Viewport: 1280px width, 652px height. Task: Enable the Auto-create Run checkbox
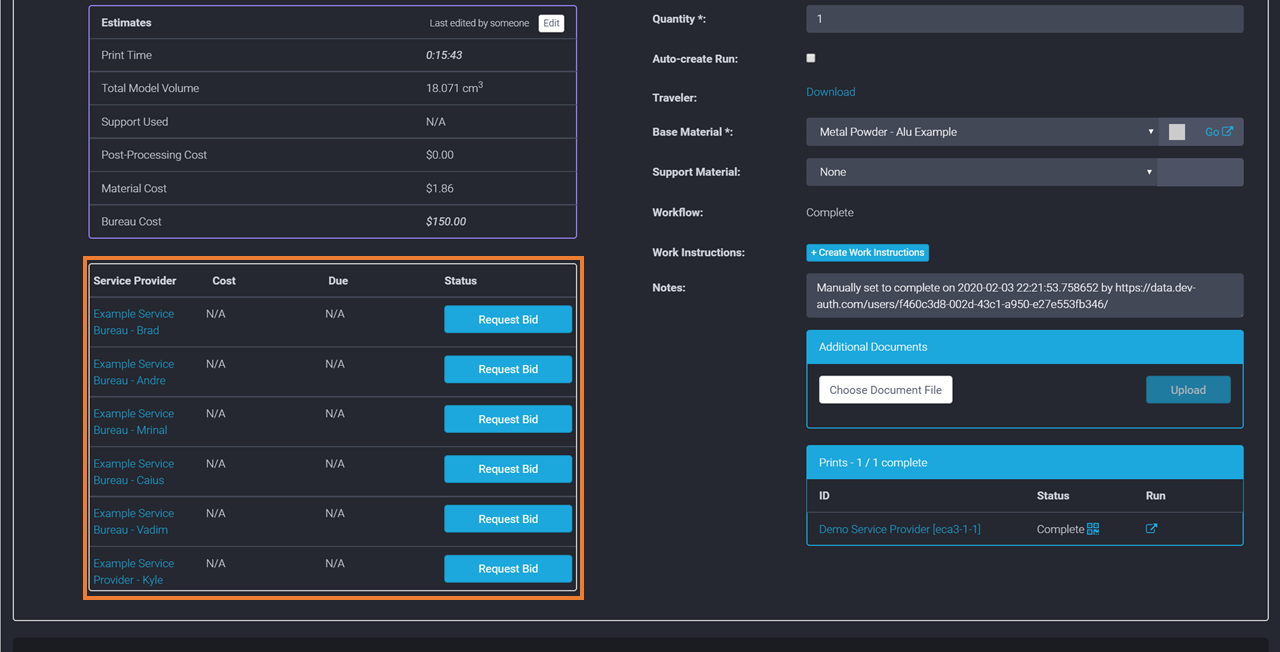(x=811, y=59)
